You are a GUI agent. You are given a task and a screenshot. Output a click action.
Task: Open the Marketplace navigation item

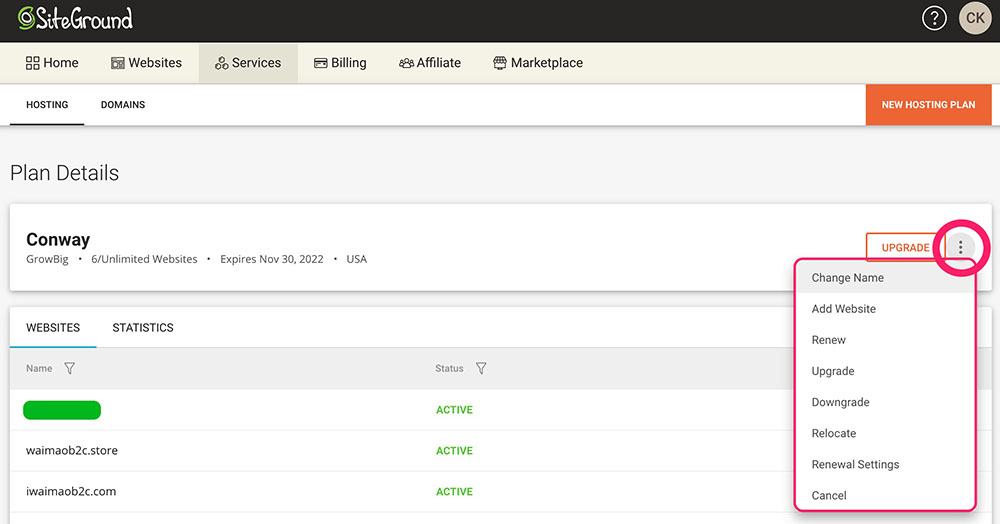[x=538, y=63]
